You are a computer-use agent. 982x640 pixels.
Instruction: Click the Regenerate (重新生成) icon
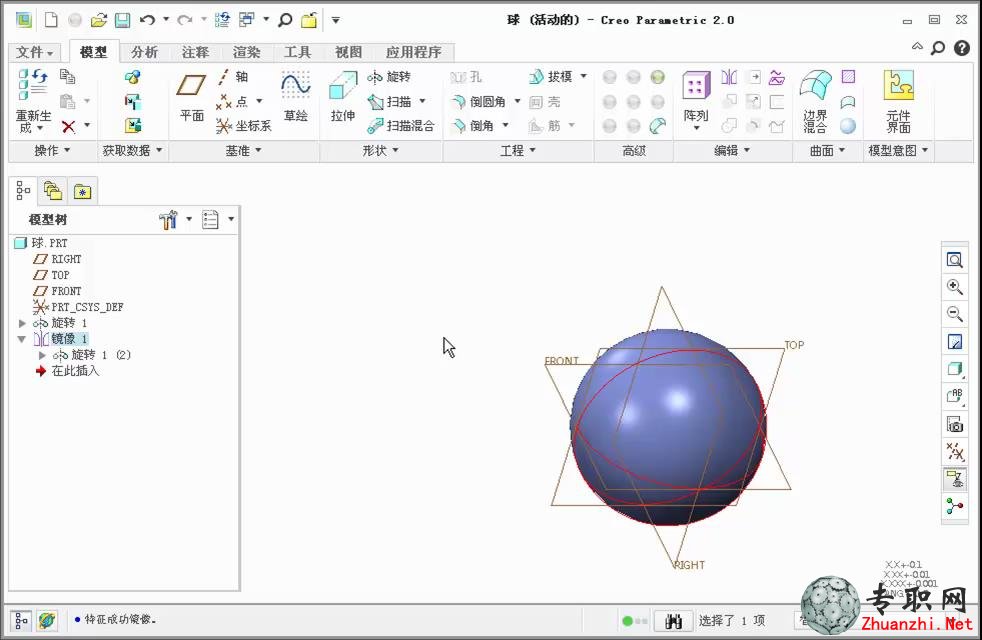tap(33, 85)
